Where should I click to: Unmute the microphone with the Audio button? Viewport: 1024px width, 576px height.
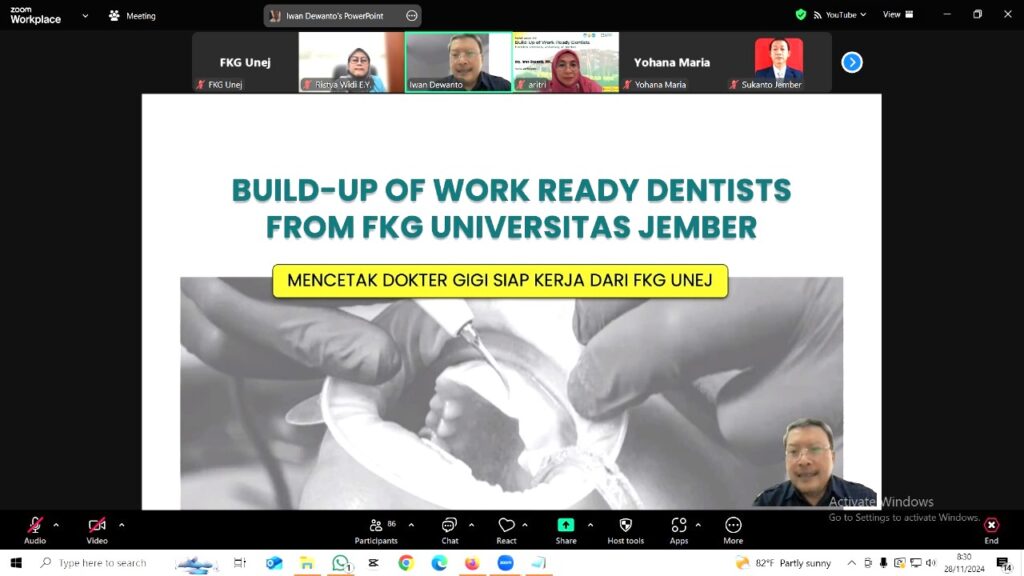tap(35, 530)
